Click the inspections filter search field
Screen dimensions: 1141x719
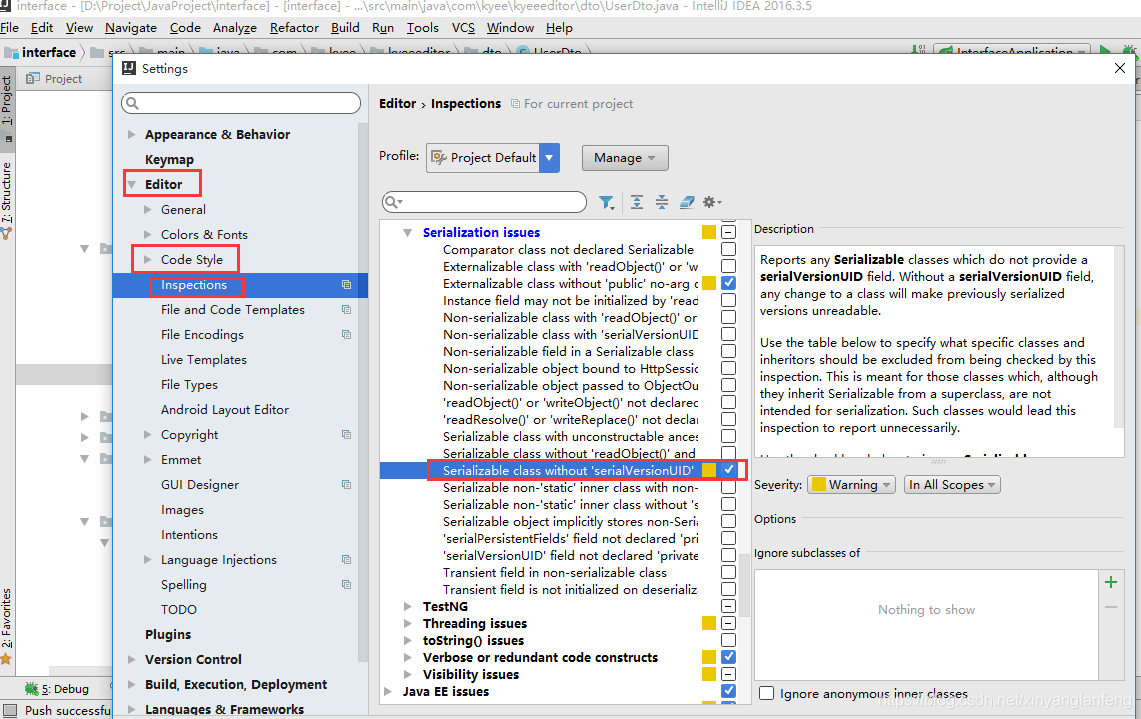[485, 202]
